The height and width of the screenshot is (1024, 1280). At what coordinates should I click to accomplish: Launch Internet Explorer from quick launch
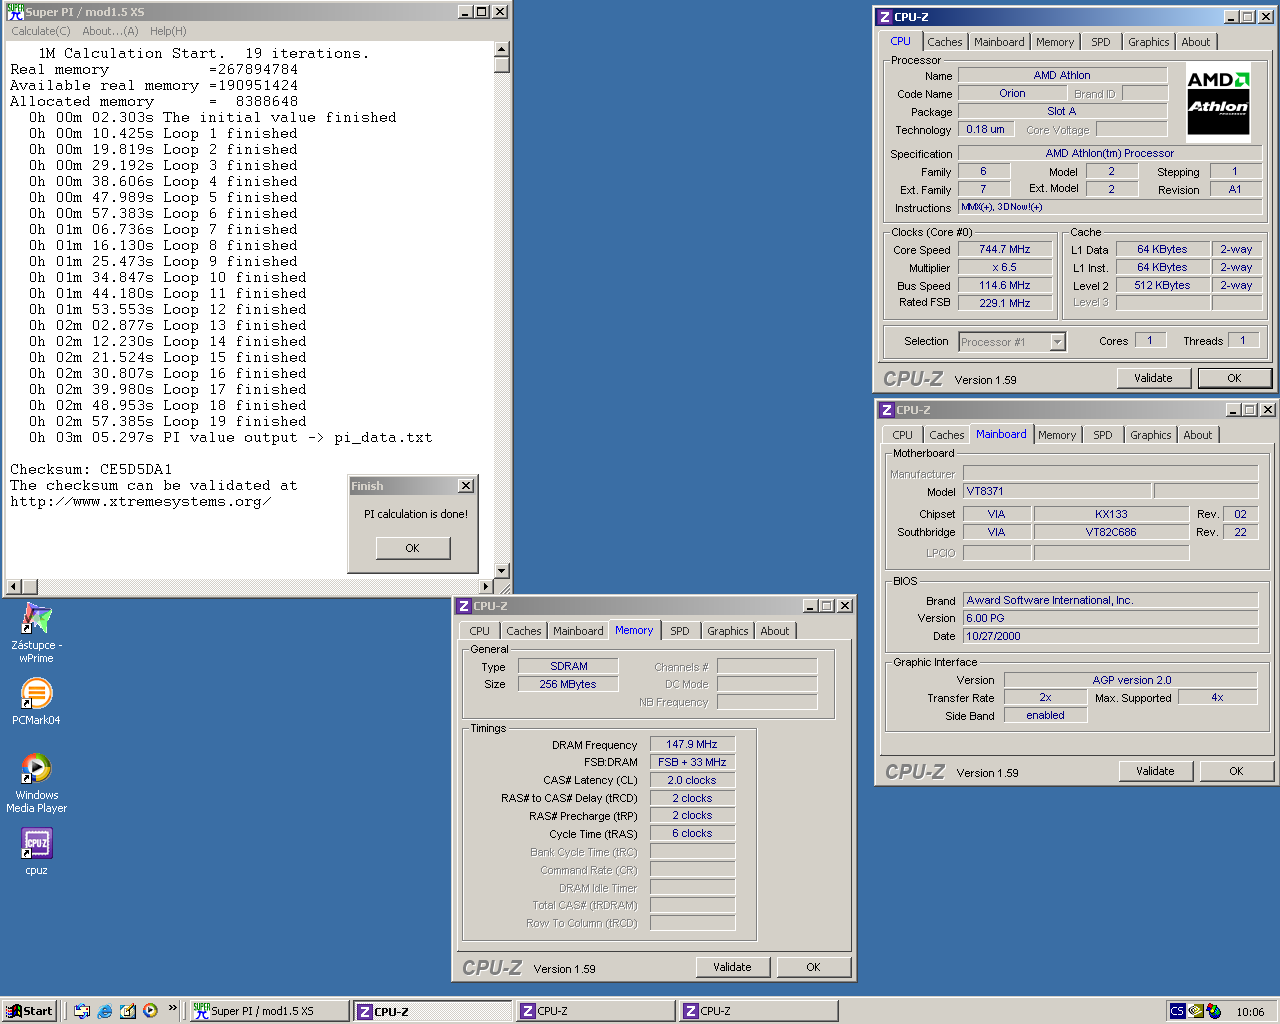click(x=105, y=1011)
